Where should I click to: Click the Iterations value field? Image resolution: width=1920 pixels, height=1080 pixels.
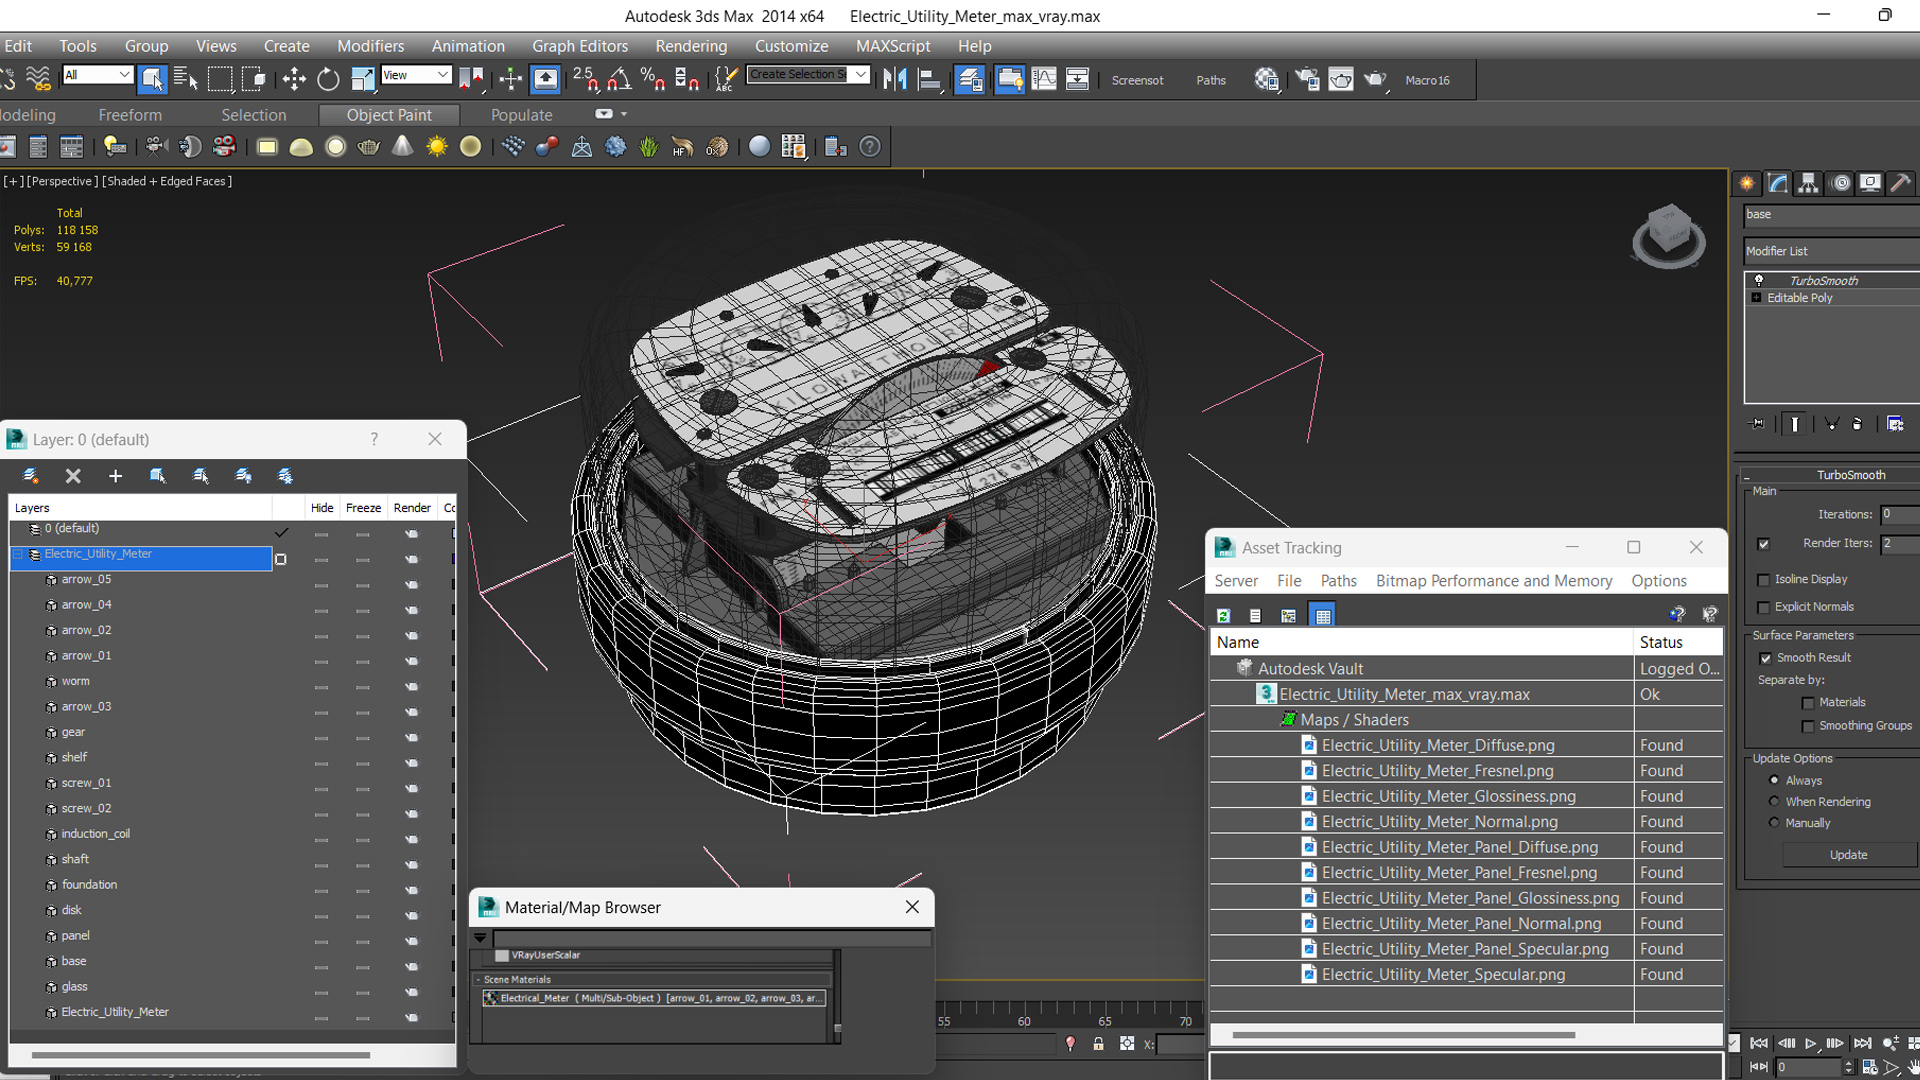[x=1899, y=514]
